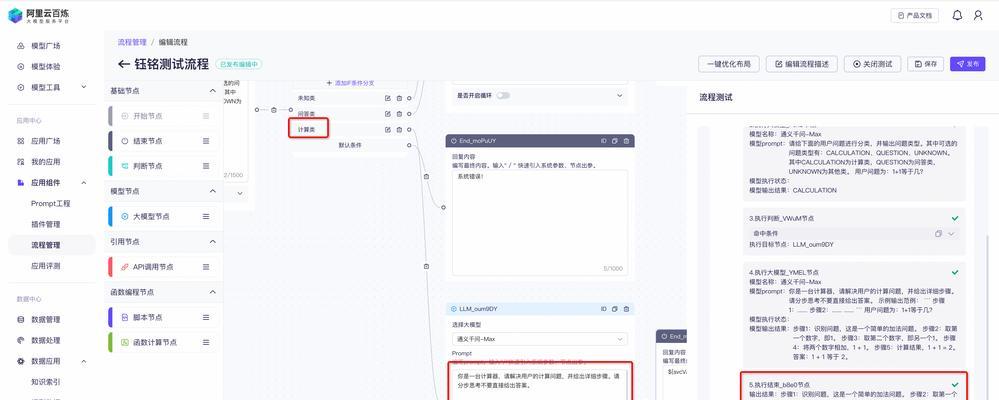Click drag handle icon of 大模型节点
Screen dimensions: 999x400
coord(206,217)
